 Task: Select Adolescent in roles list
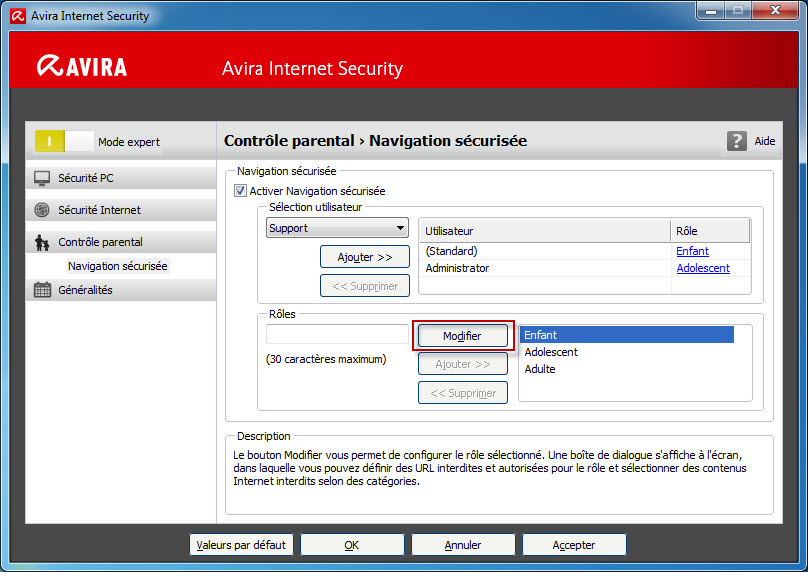(627, 352)
